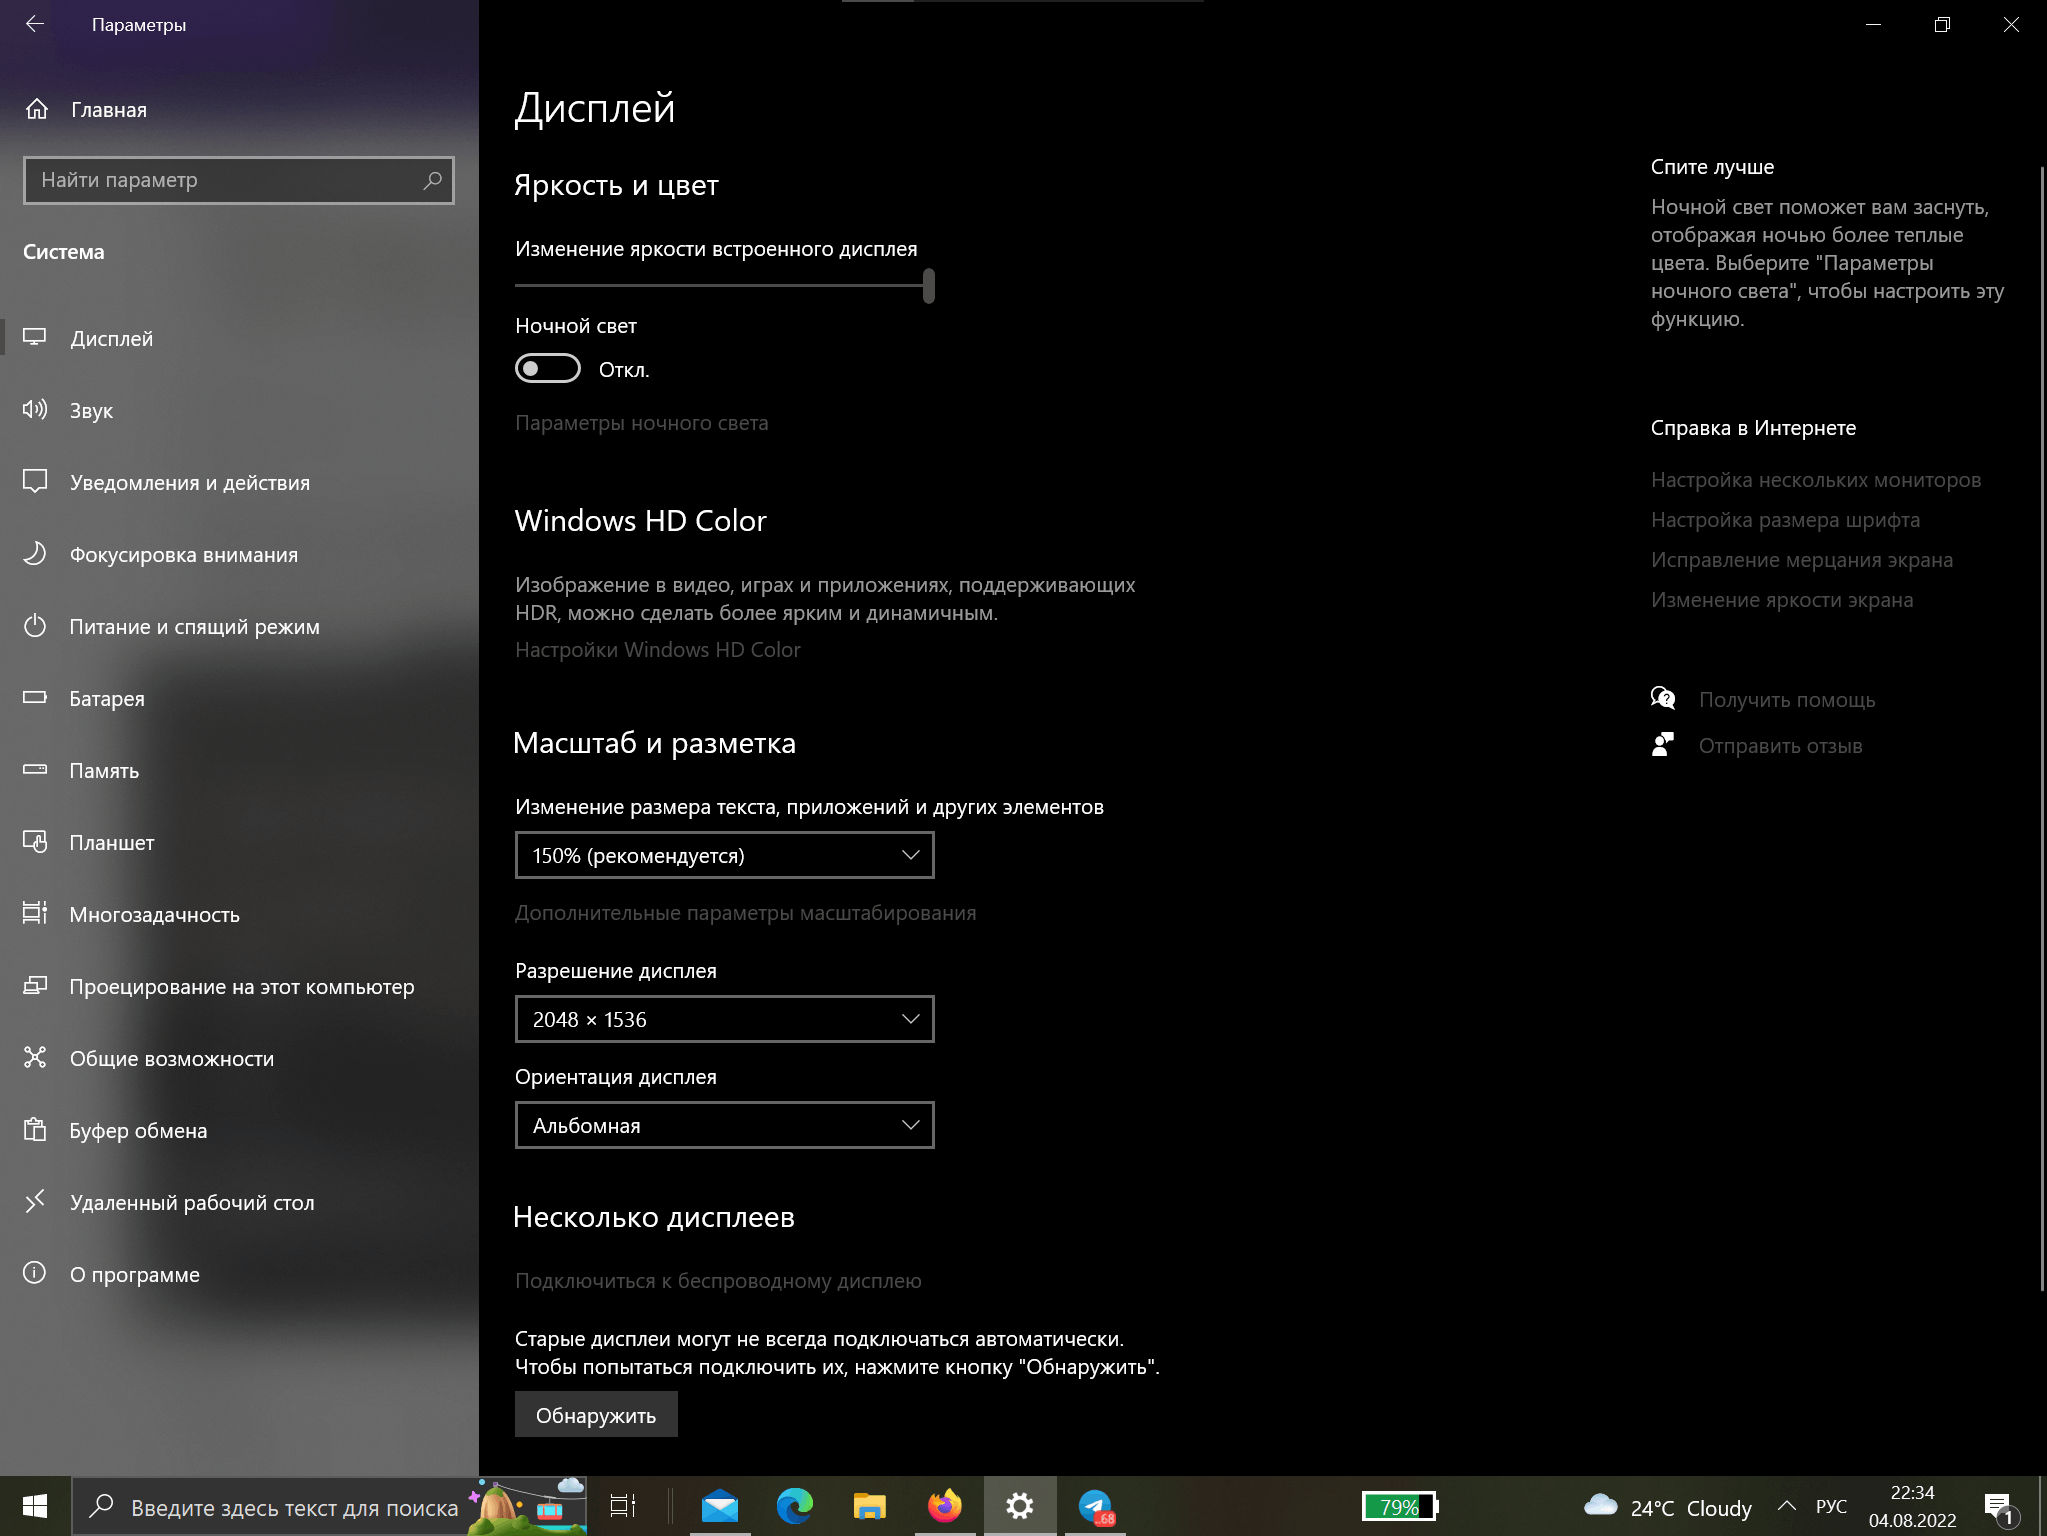Open the notification center icon

1999,1508
